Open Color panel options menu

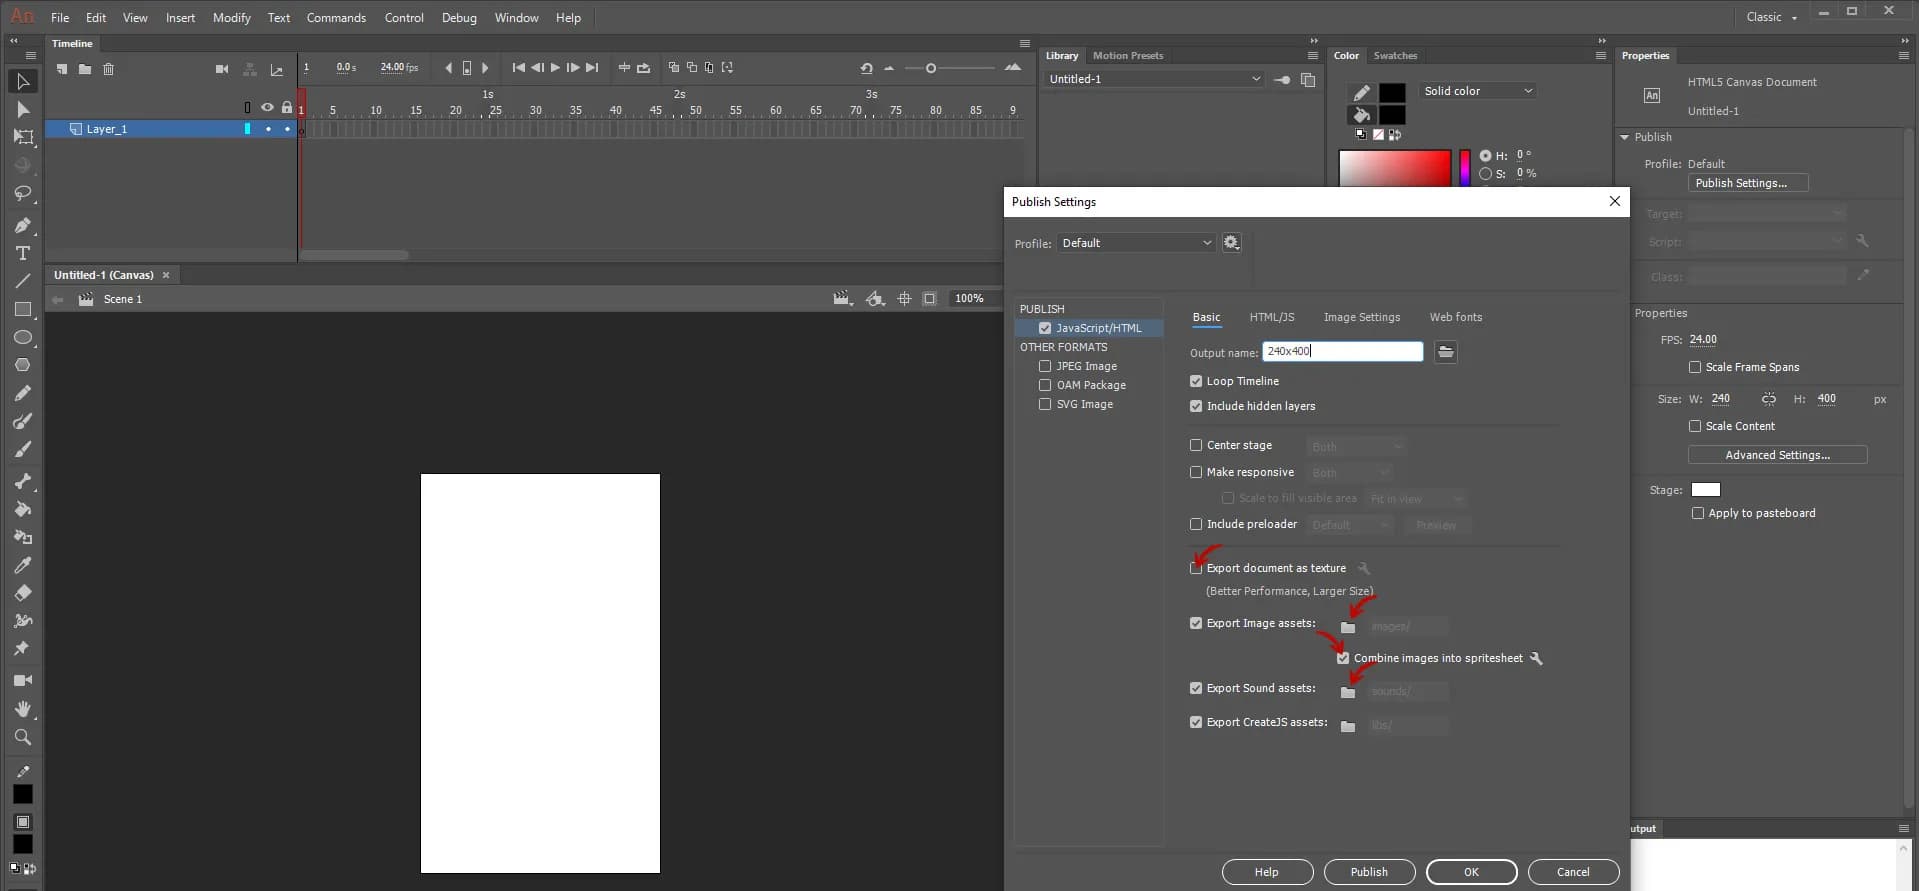(x=1600, y=56)
